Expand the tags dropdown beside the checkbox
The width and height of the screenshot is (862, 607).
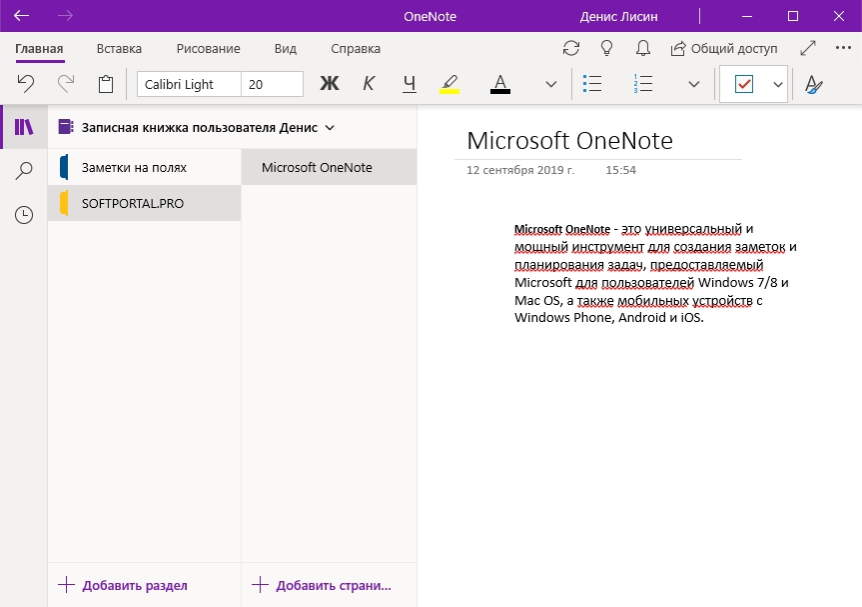pyautogui.click(x=778, y=85)
